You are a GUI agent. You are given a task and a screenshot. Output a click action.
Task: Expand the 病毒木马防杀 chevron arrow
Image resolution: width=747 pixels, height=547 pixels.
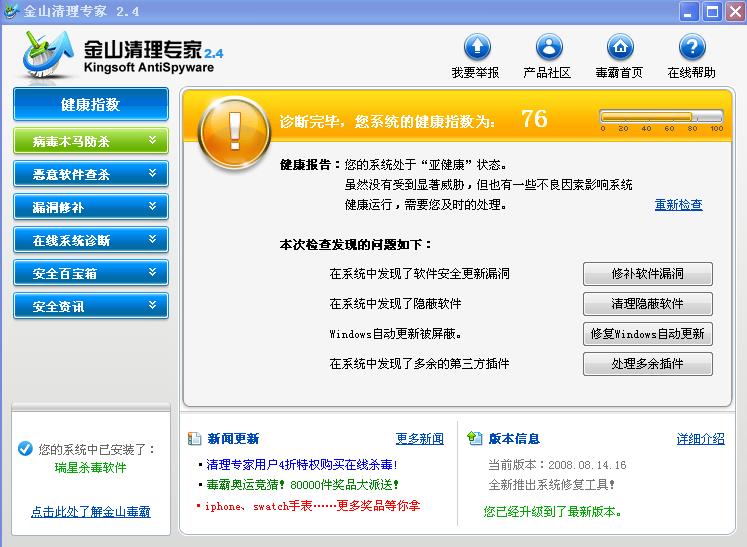point(152,140)
